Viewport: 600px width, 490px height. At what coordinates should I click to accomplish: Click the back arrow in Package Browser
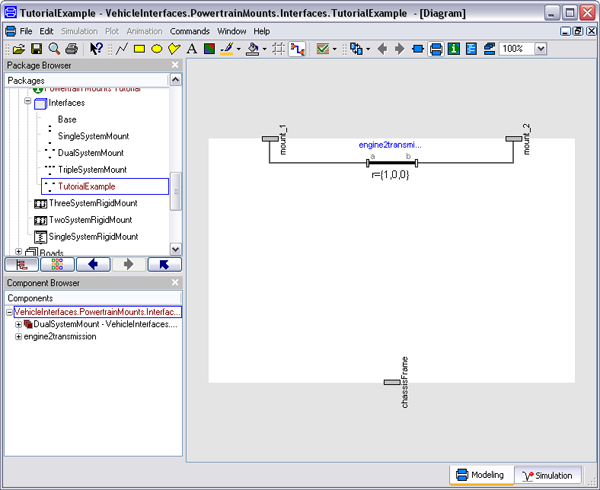tap(92, 265)
